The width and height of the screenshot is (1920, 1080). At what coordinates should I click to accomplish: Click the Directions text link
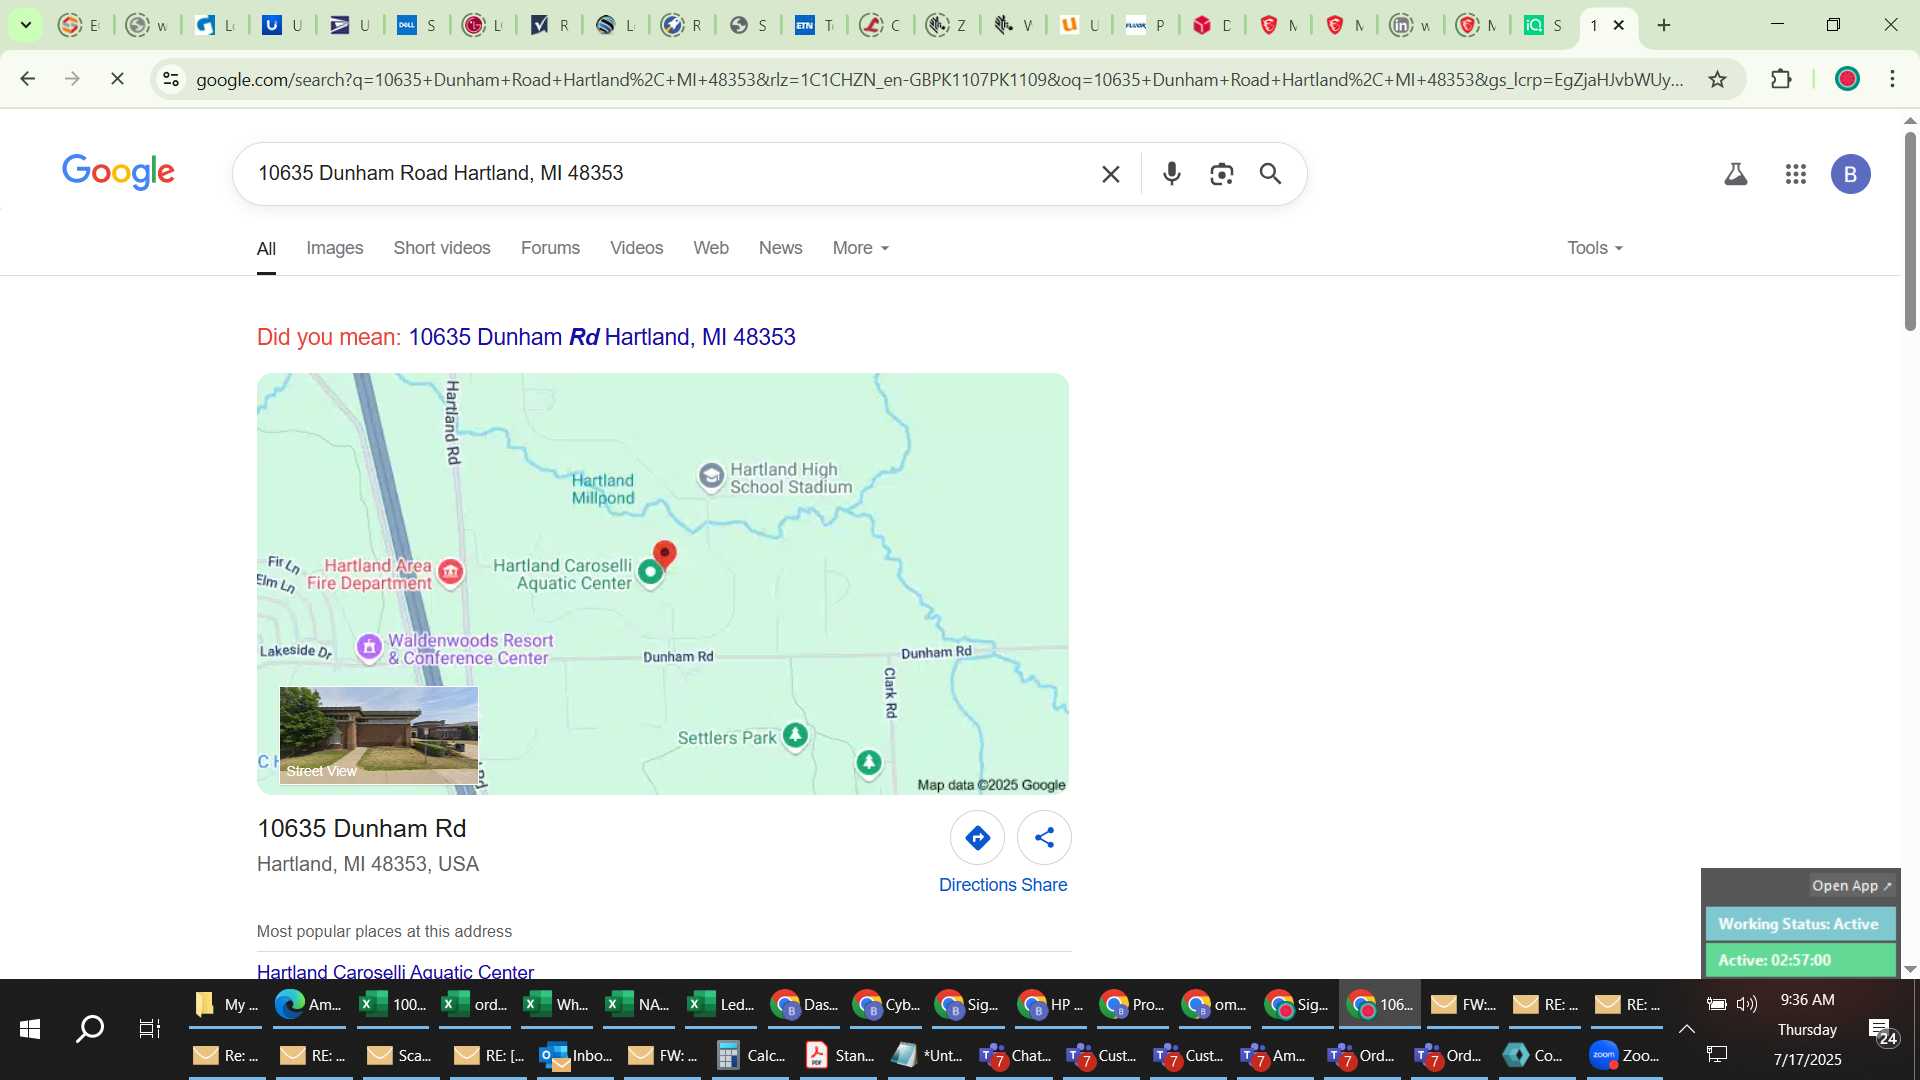coord(977,885)
